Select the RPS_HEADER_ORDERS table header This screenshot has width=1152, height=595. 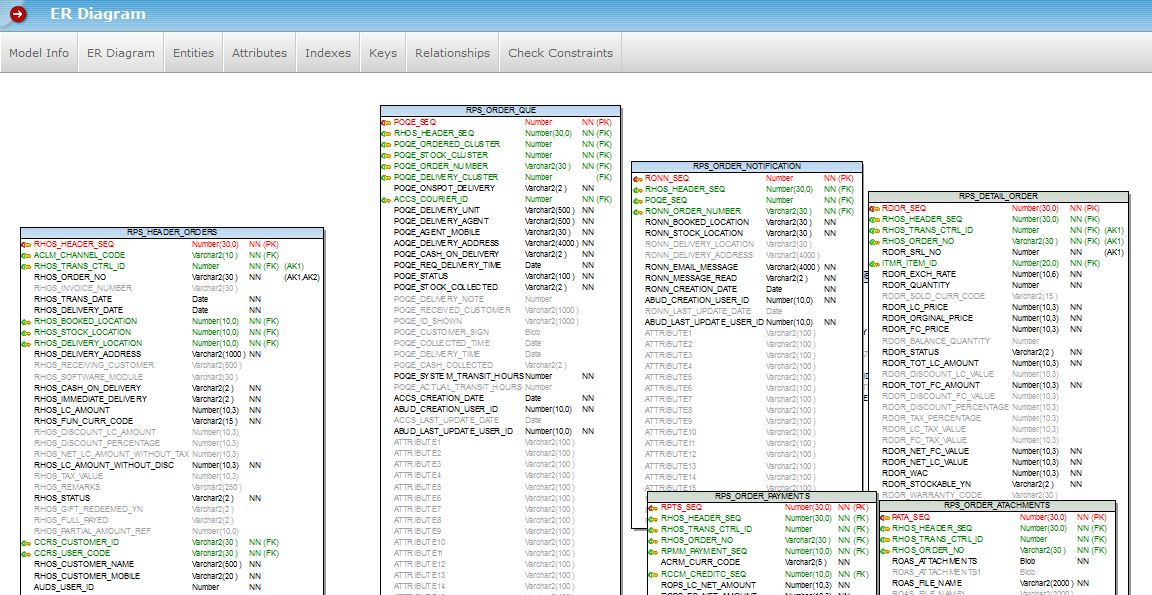173,233
